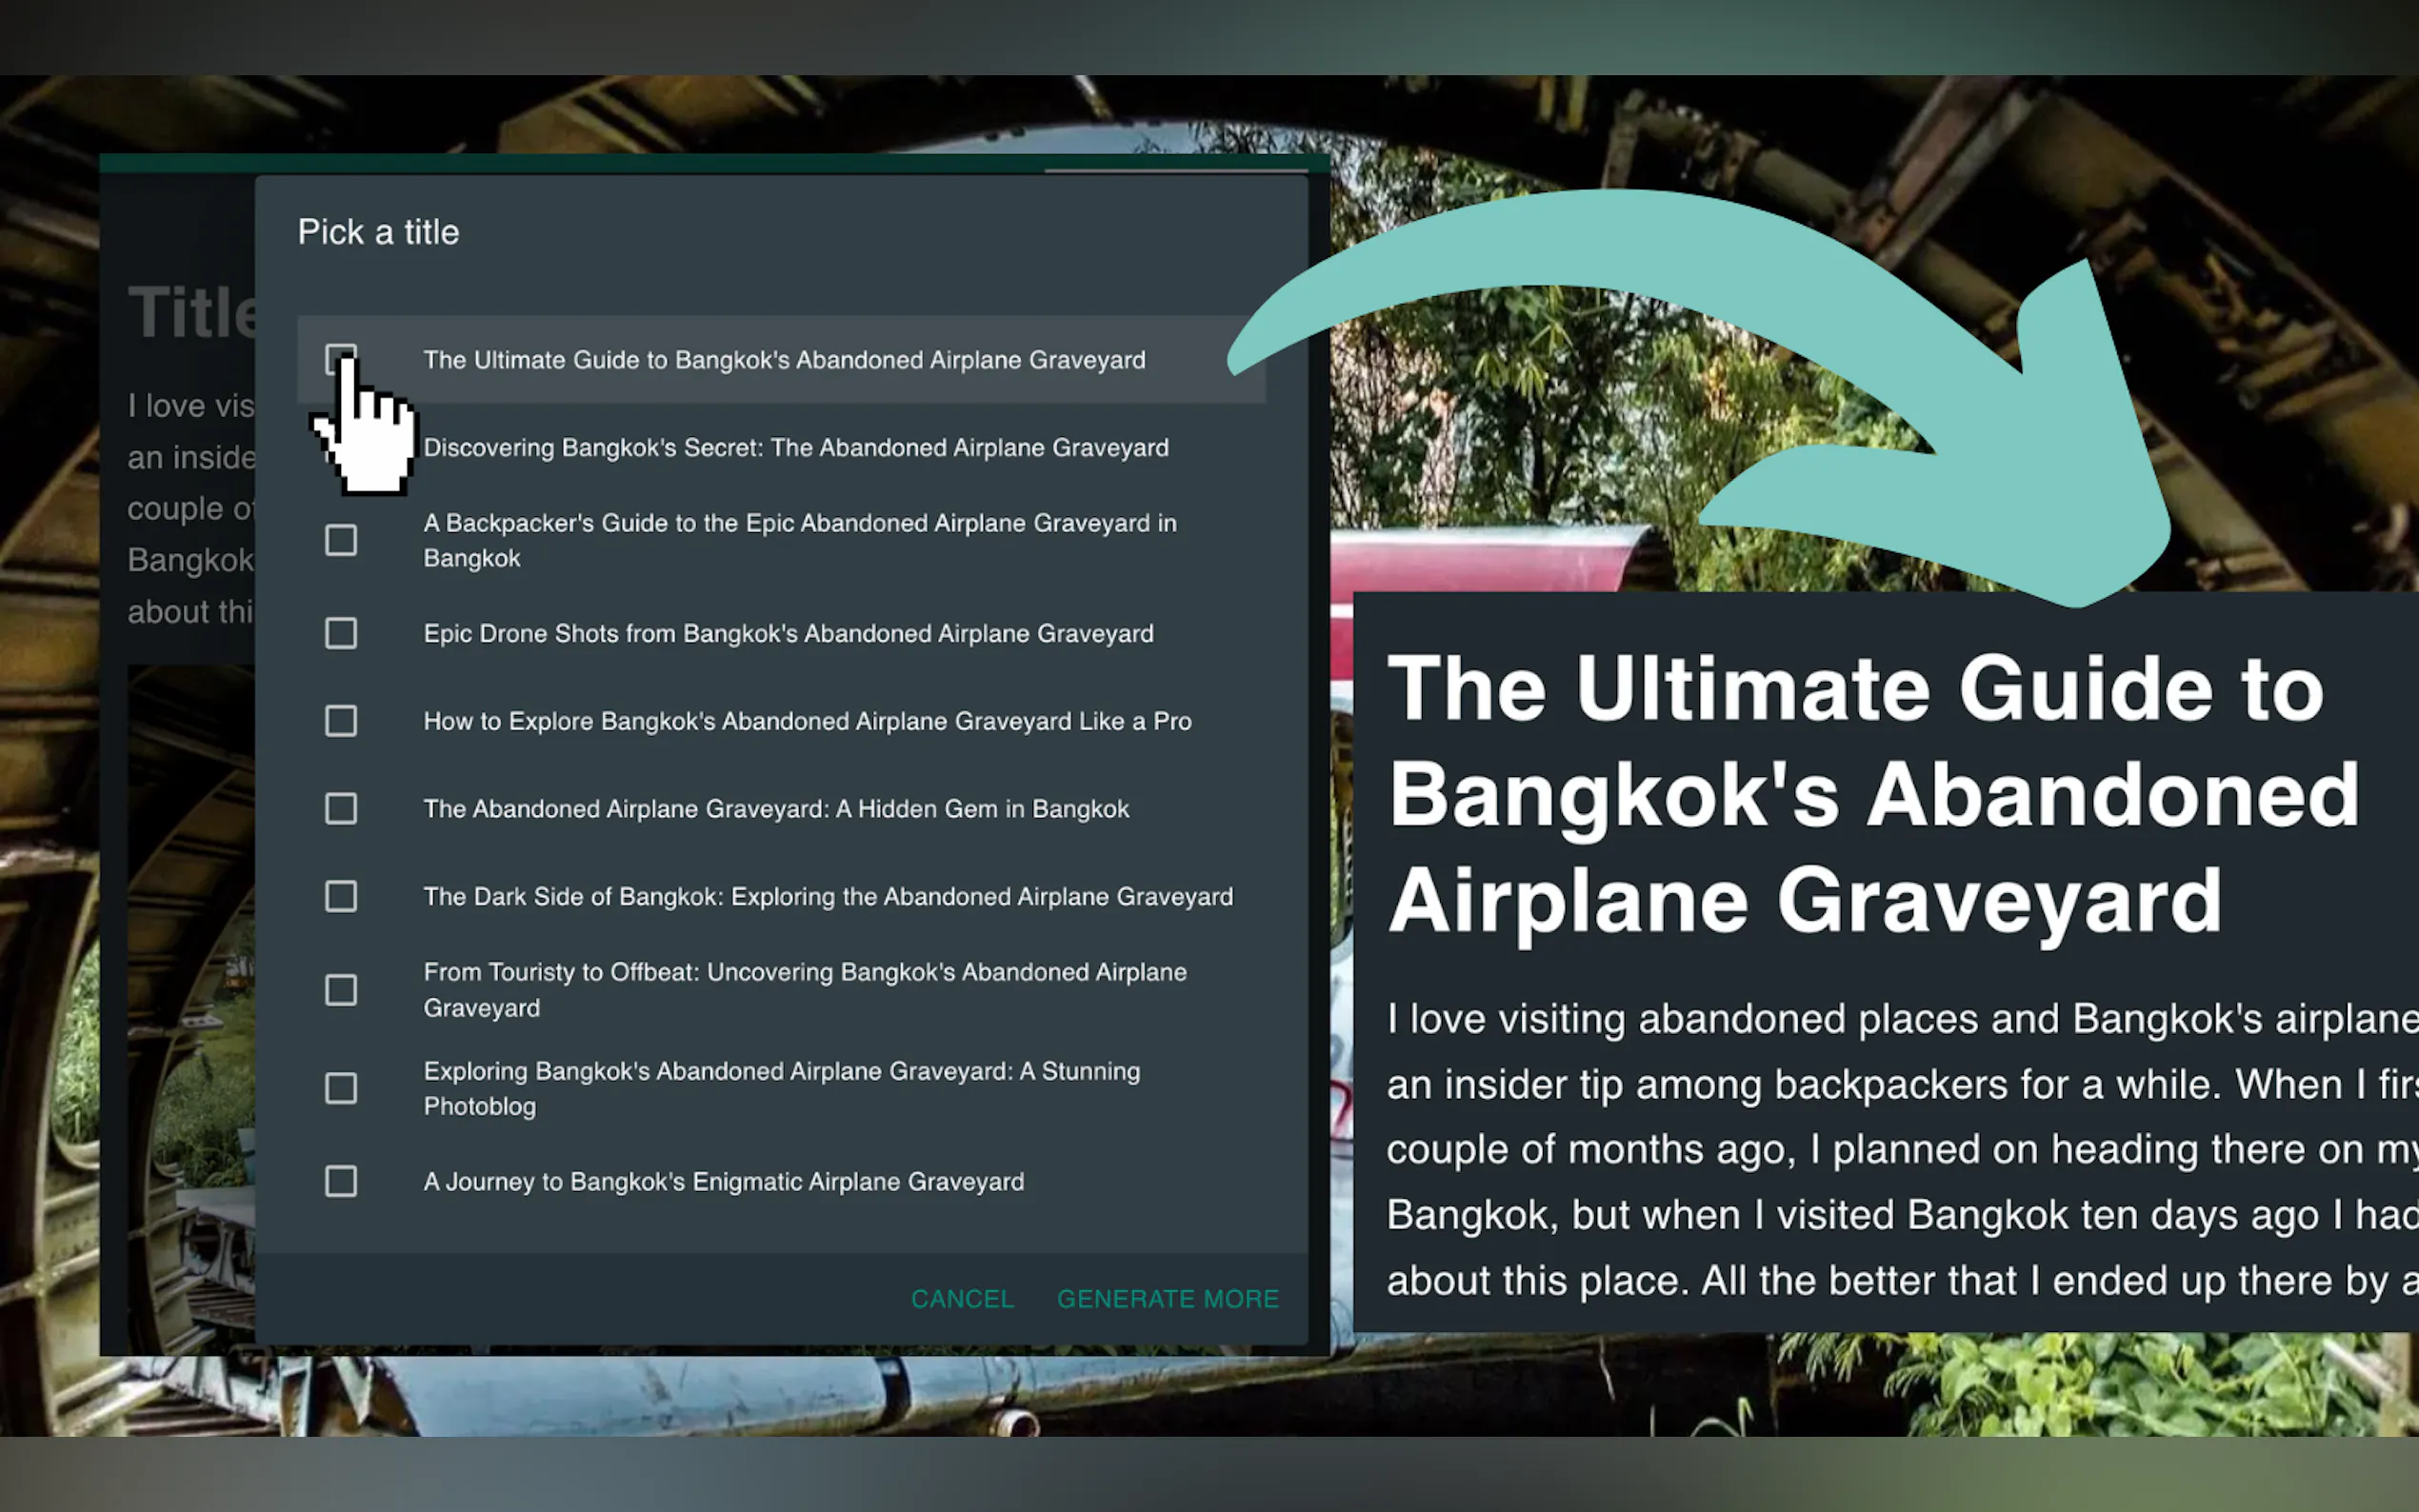
Task: Click the CANCEL button
Action: (962, 1298)
